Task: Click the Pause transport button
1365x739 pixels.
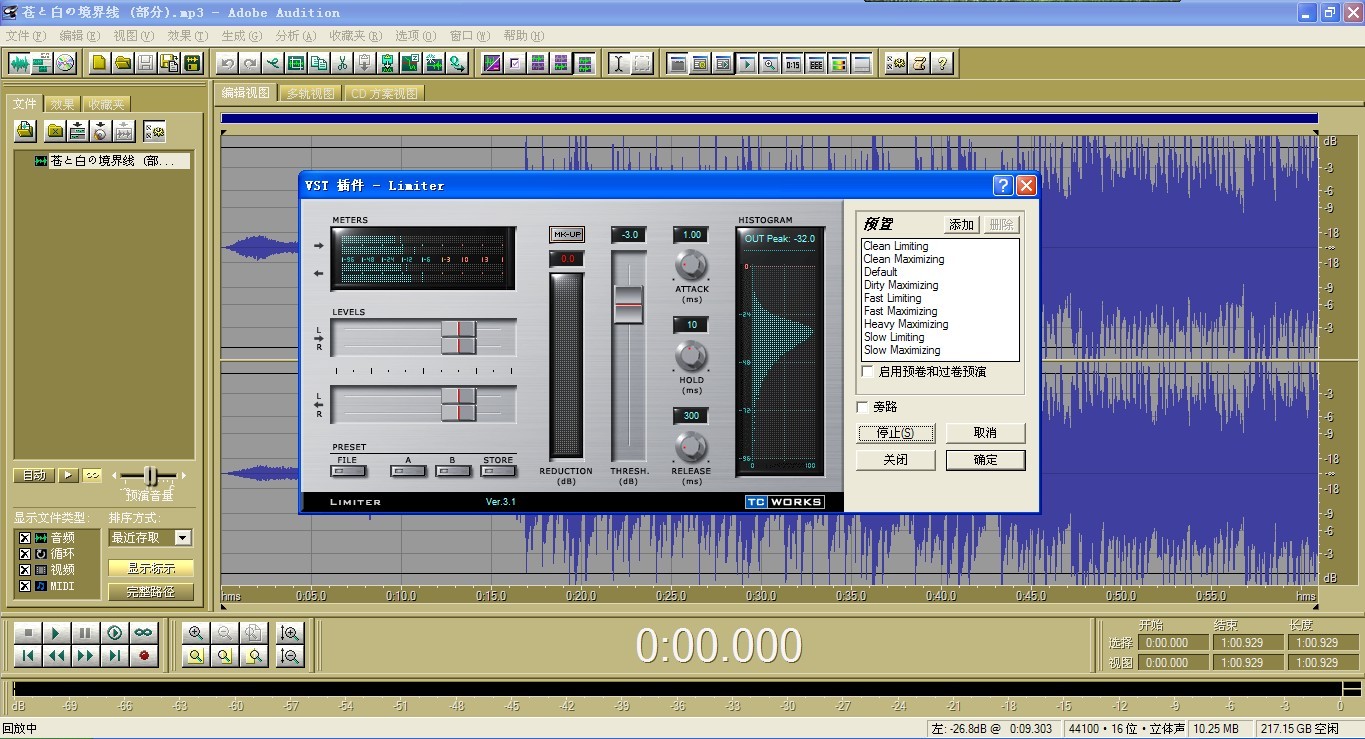Action: (86, 633)
